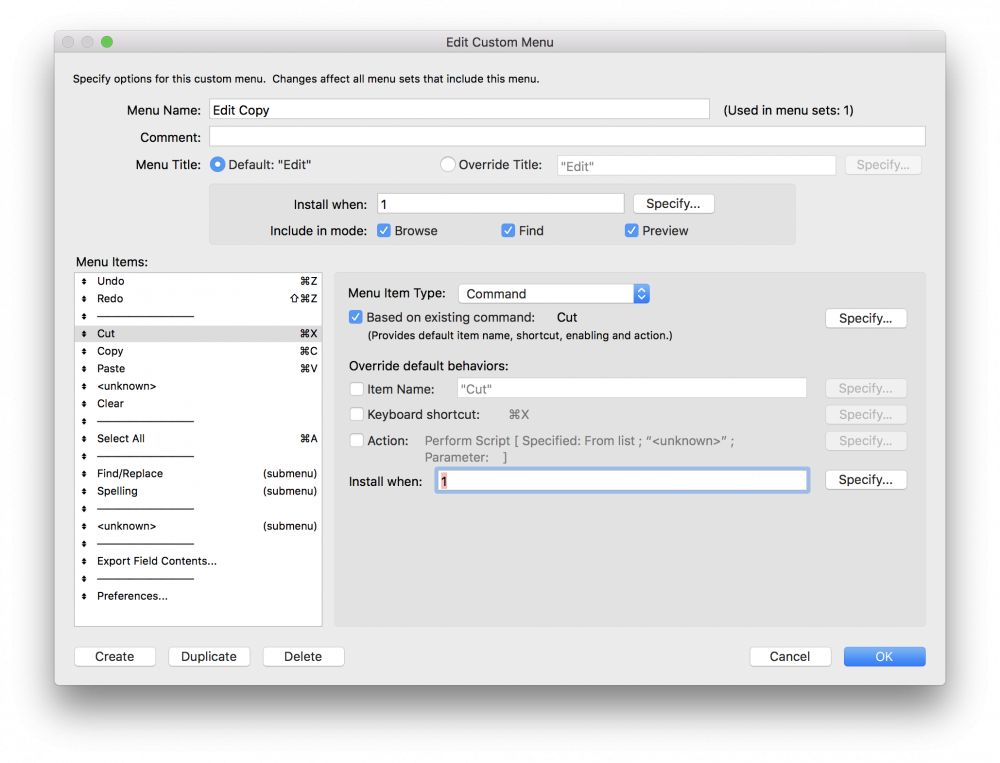This screenshot has width=1000, height=763.
Task: Toggle the Keyboard shortcut override checkbox
Action: click(357, 415)
